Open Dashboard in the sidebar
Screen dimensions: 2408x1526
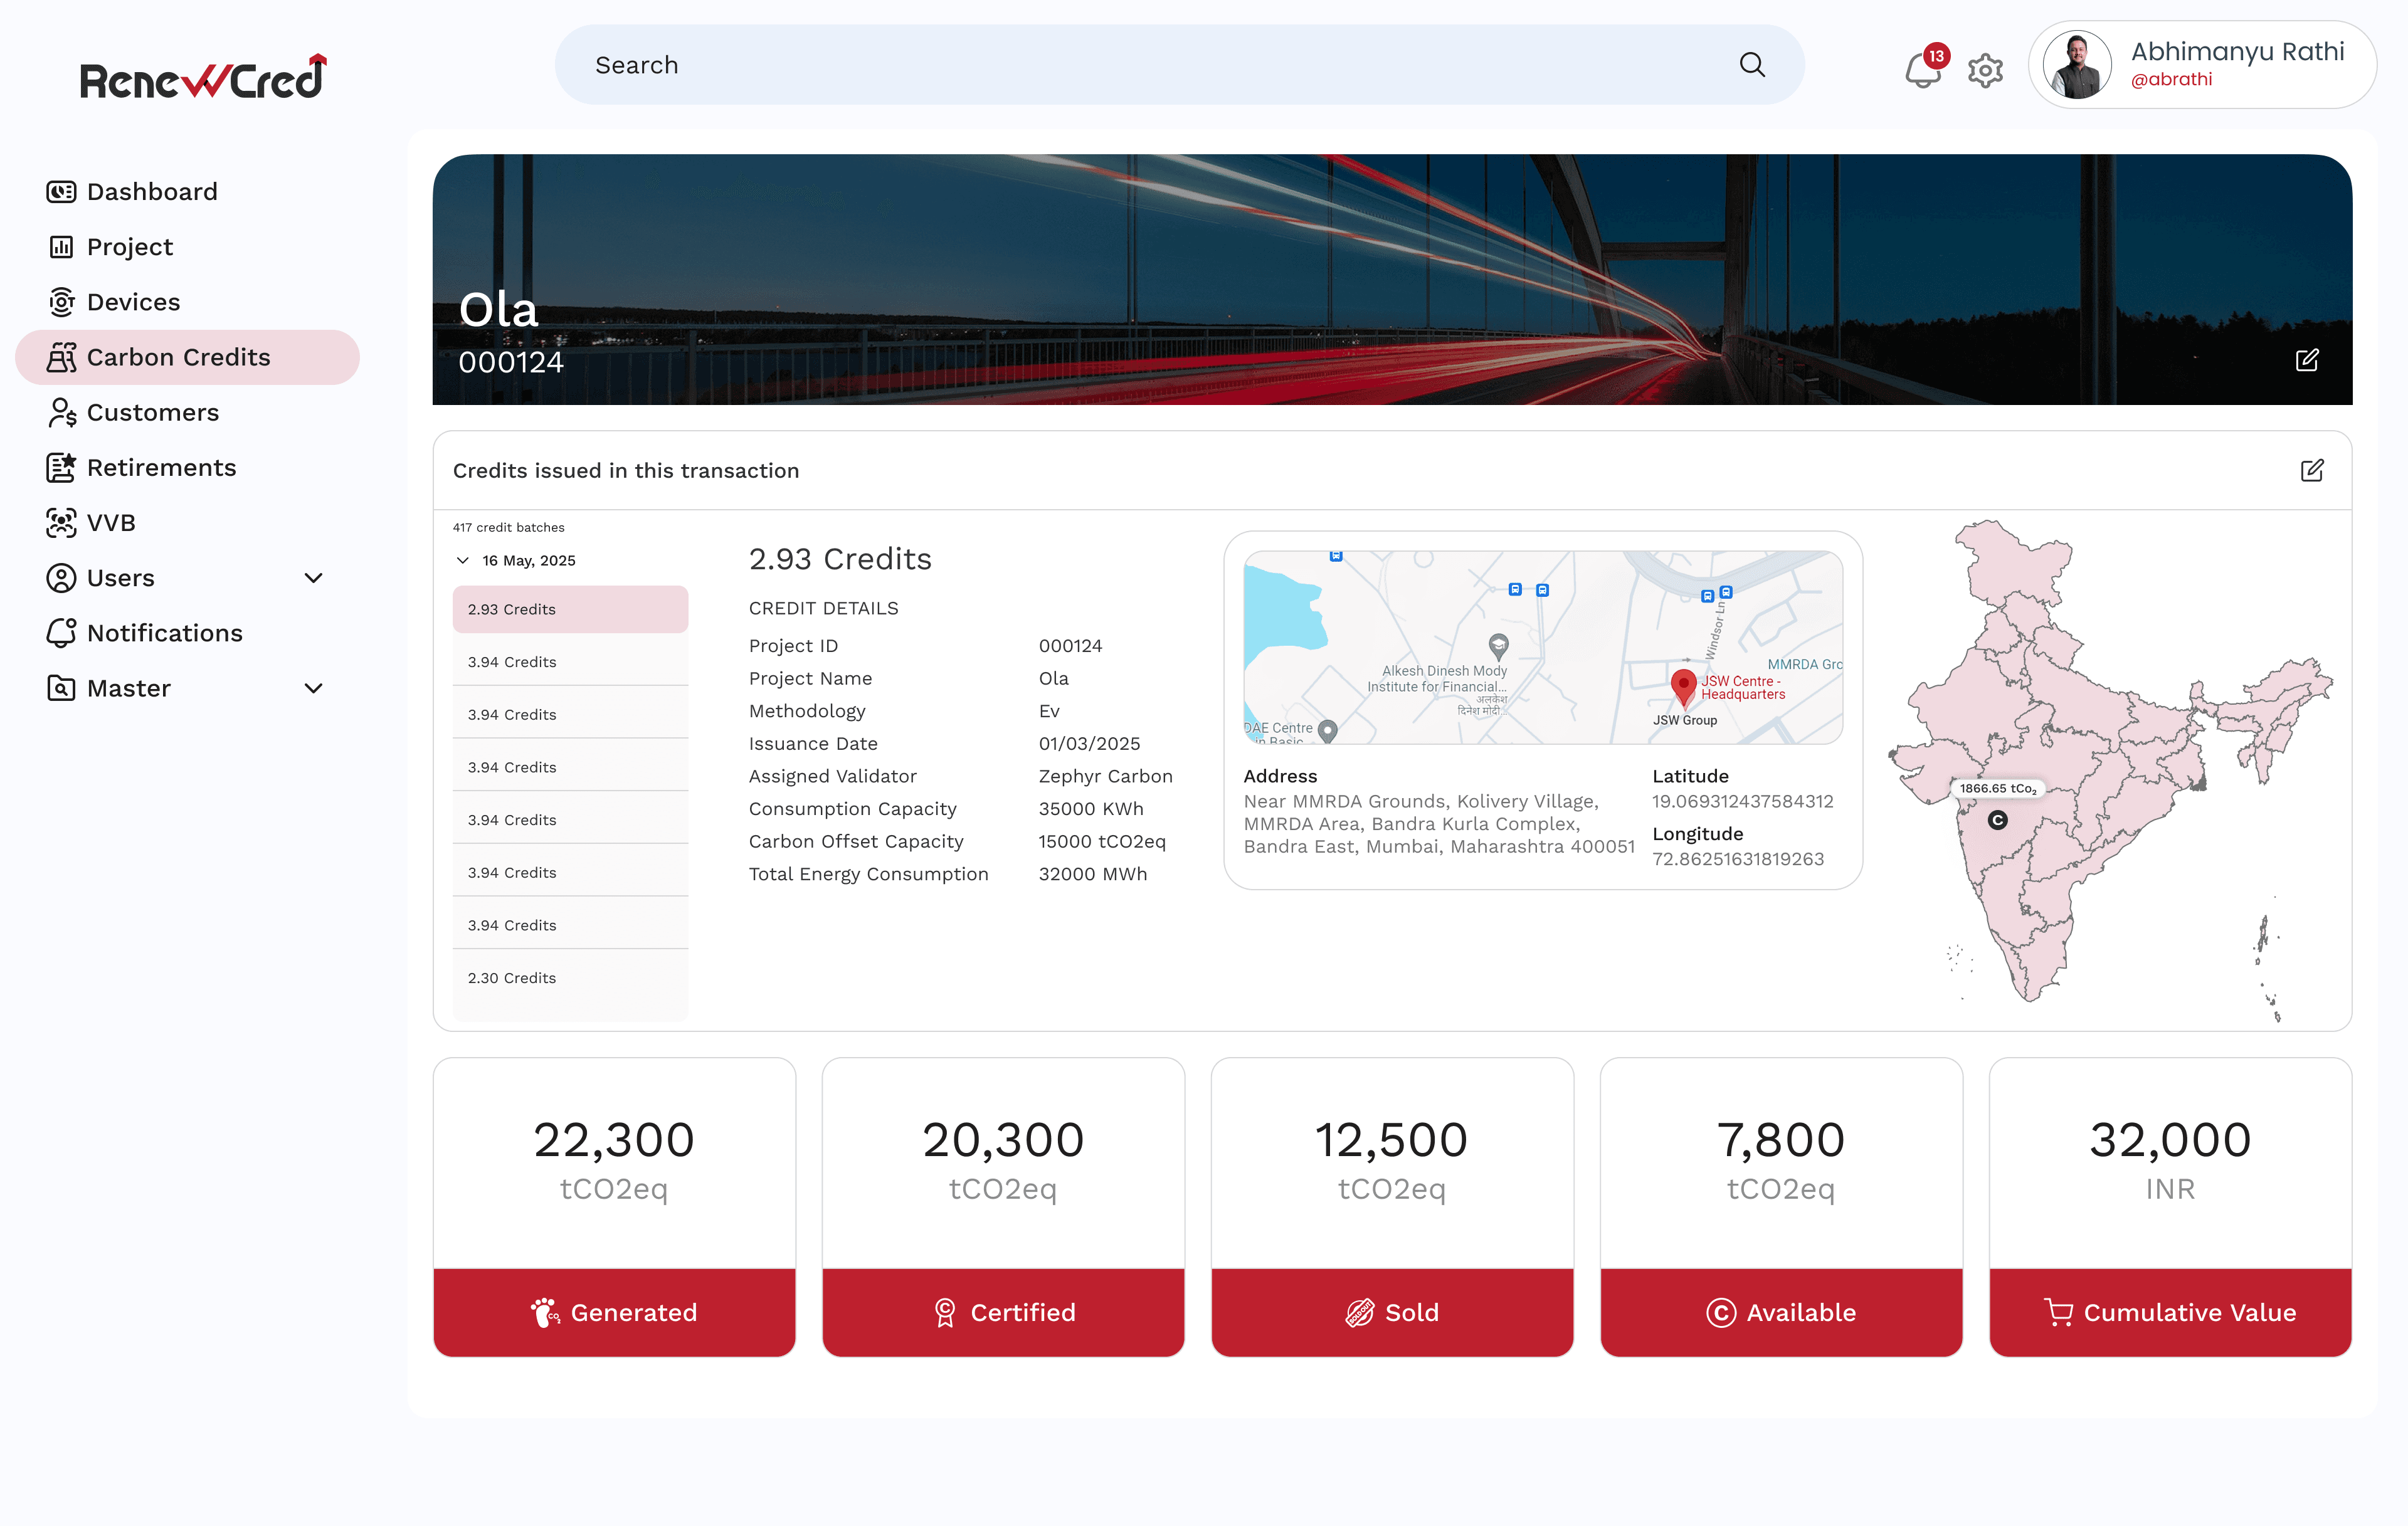pos(152,191)
